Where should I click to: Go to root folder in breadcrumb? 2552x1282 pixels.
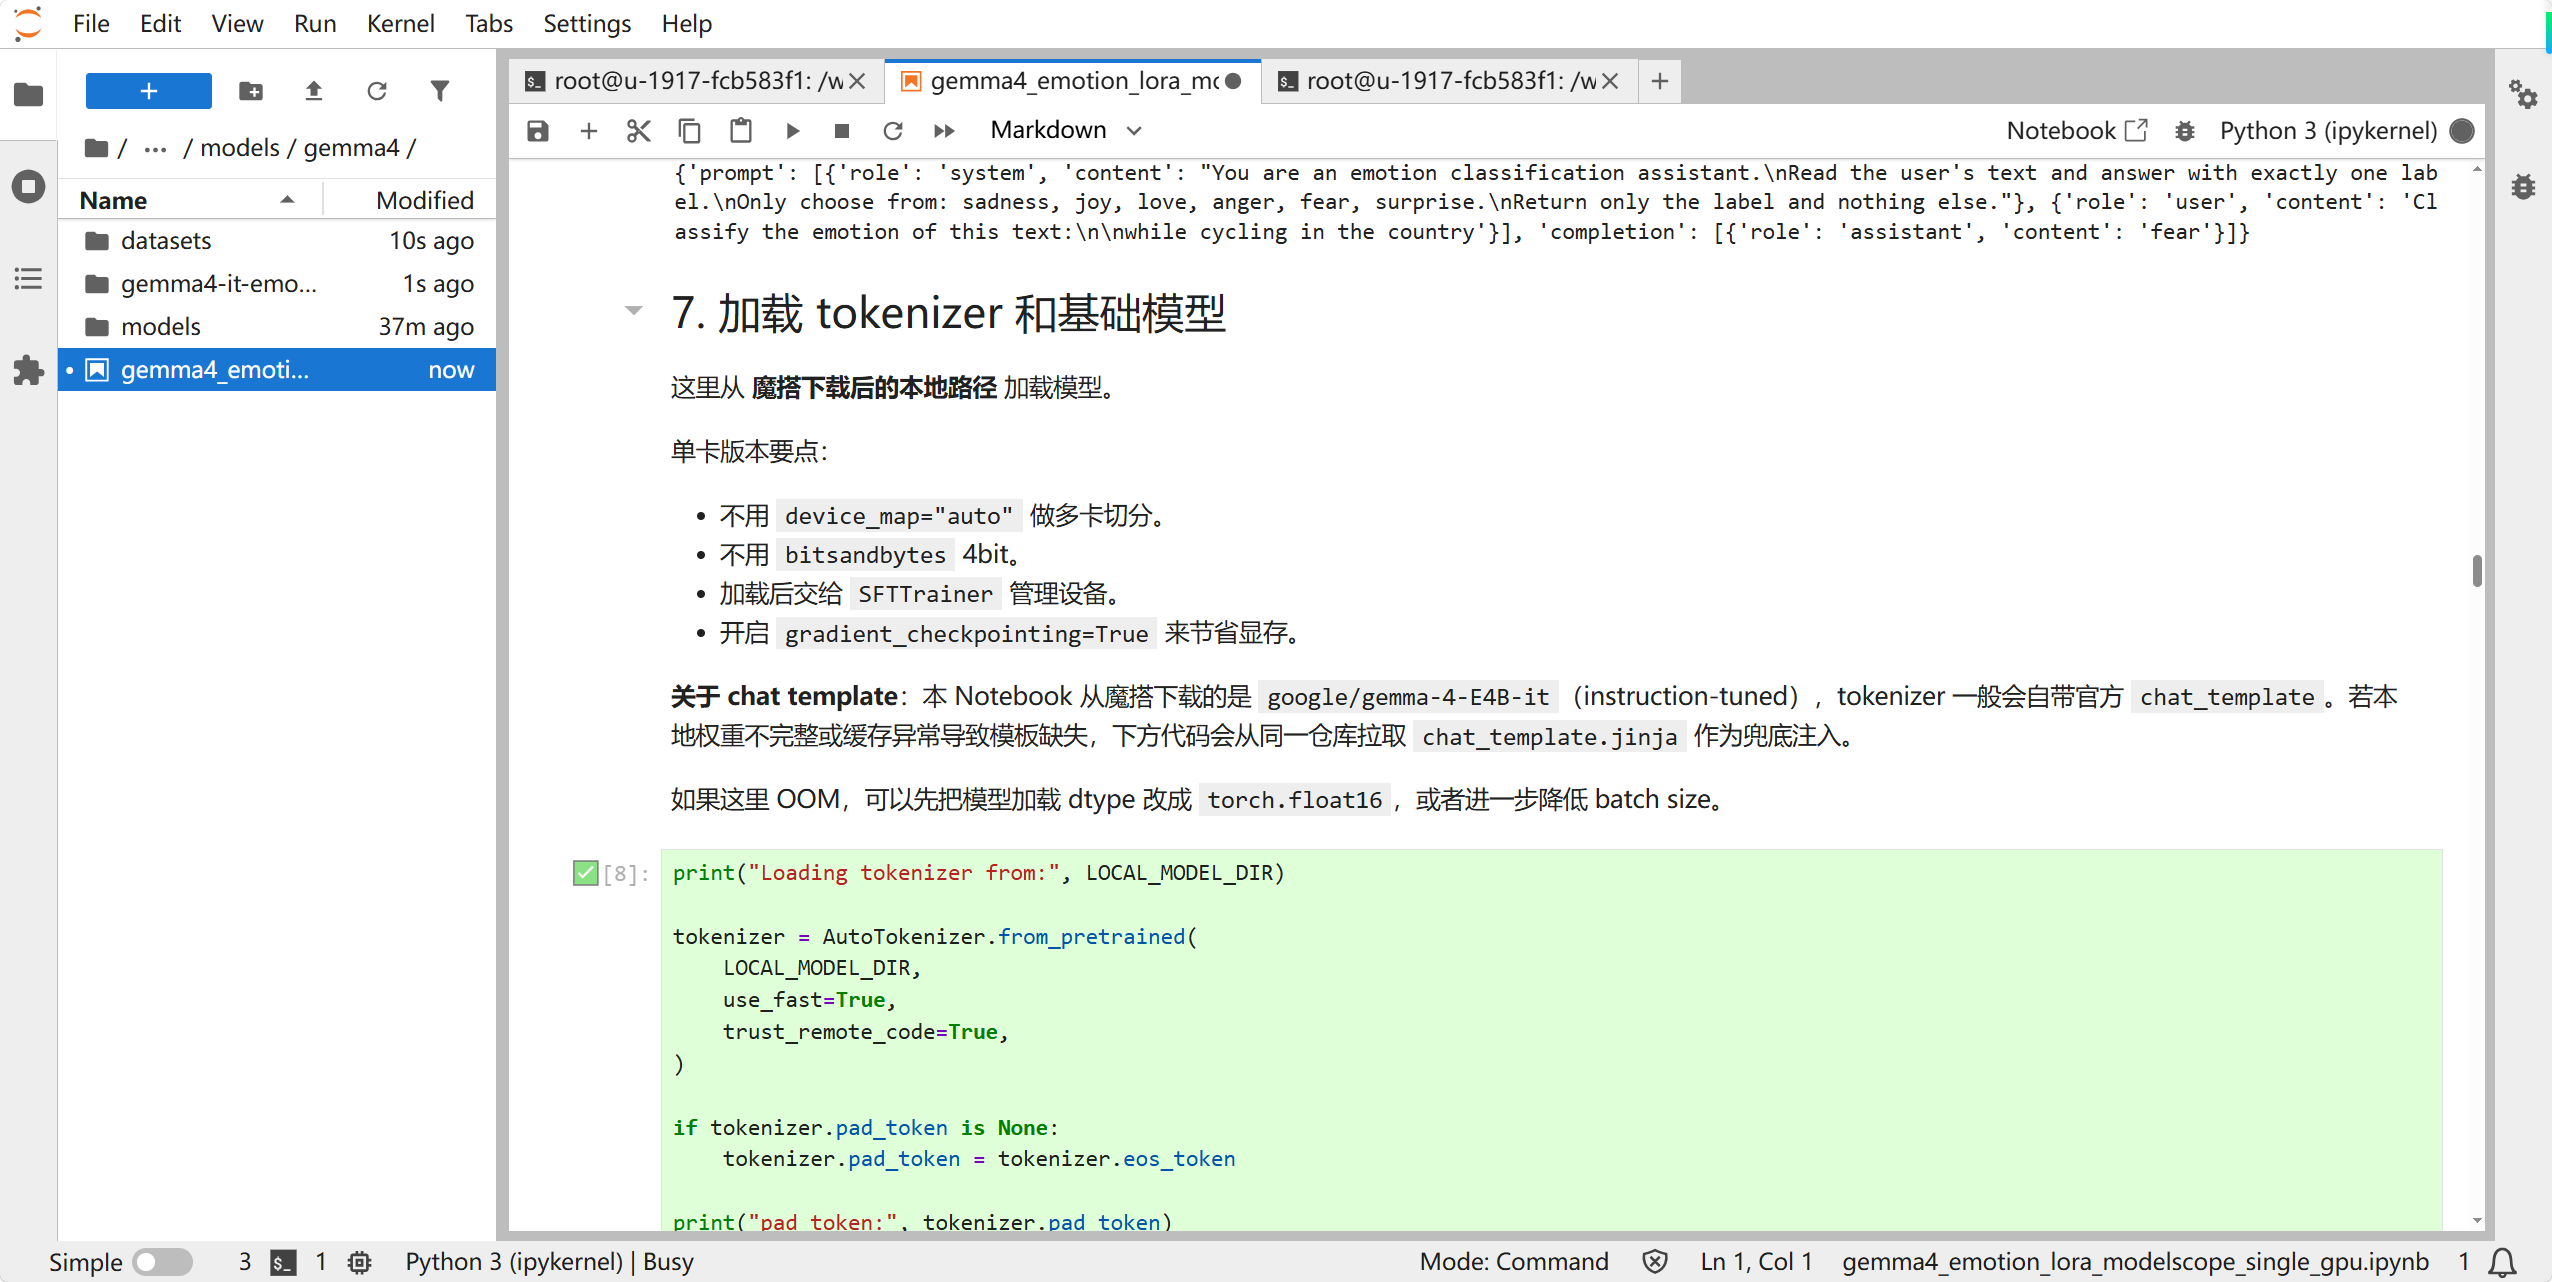pyautogui.click(x=97, y=148)
